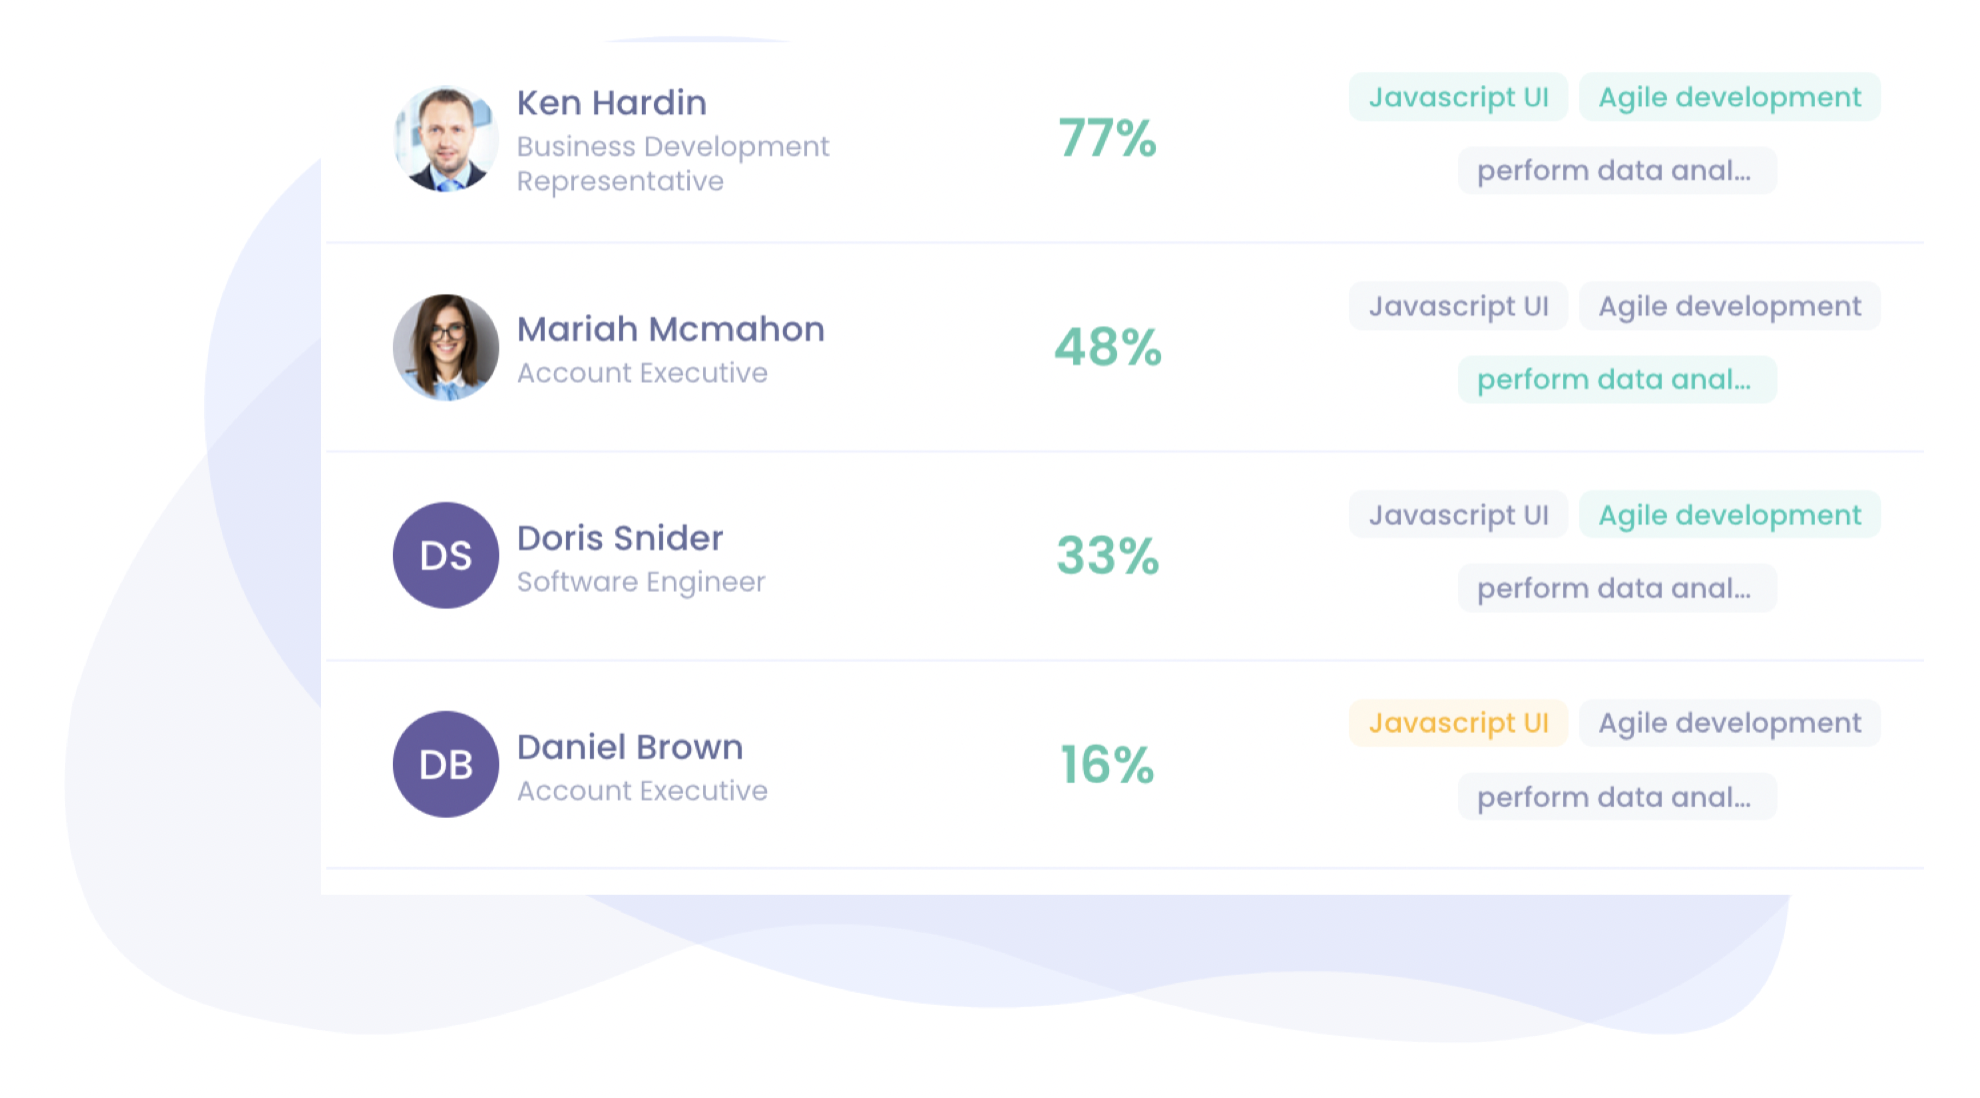Select Daniel Brown's name
Viewport: 1980px width, 1098px height.
pos(629,747)
